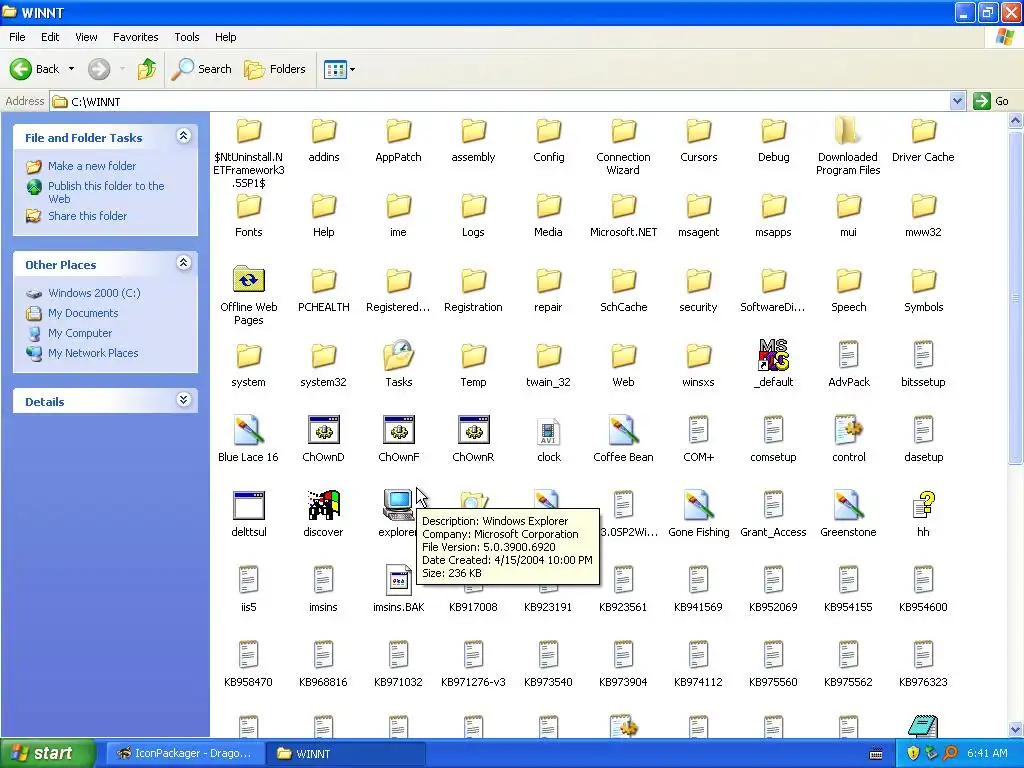This screenshot has width=1024, height=768.
Task: Select the Tasks folder icon
Action: click(398, 355)
